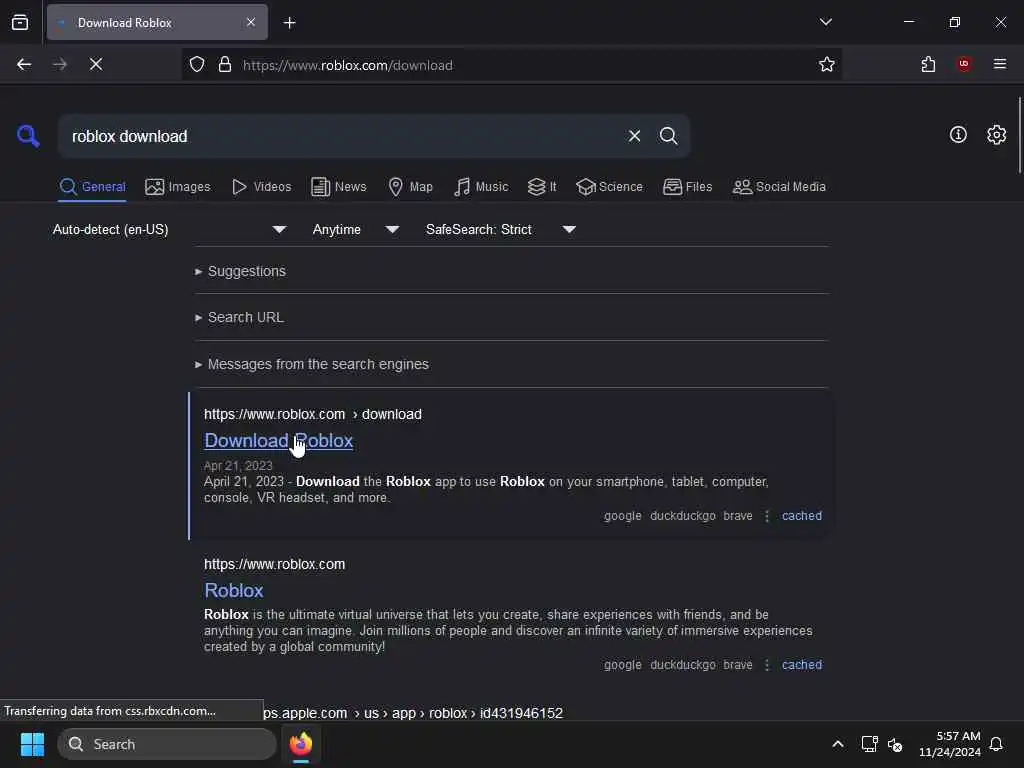Switch to the News category

point(338,187)
